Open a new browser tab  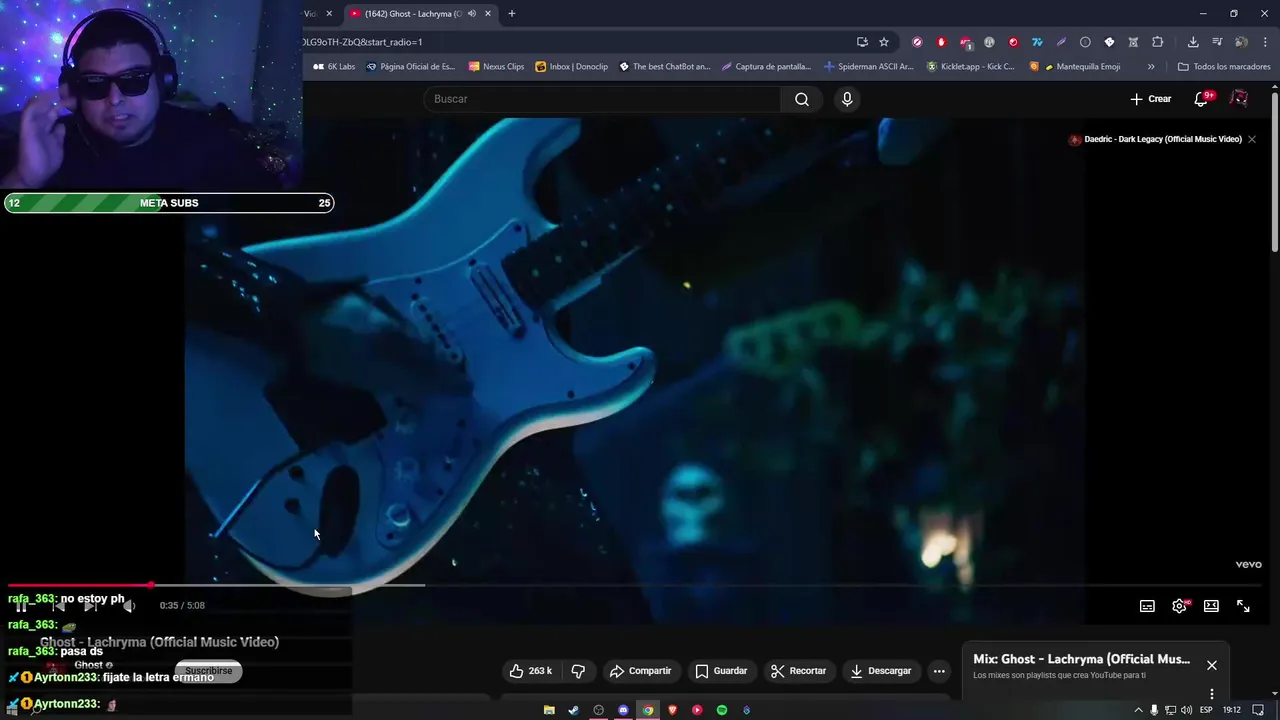click(x=512, y=13)
